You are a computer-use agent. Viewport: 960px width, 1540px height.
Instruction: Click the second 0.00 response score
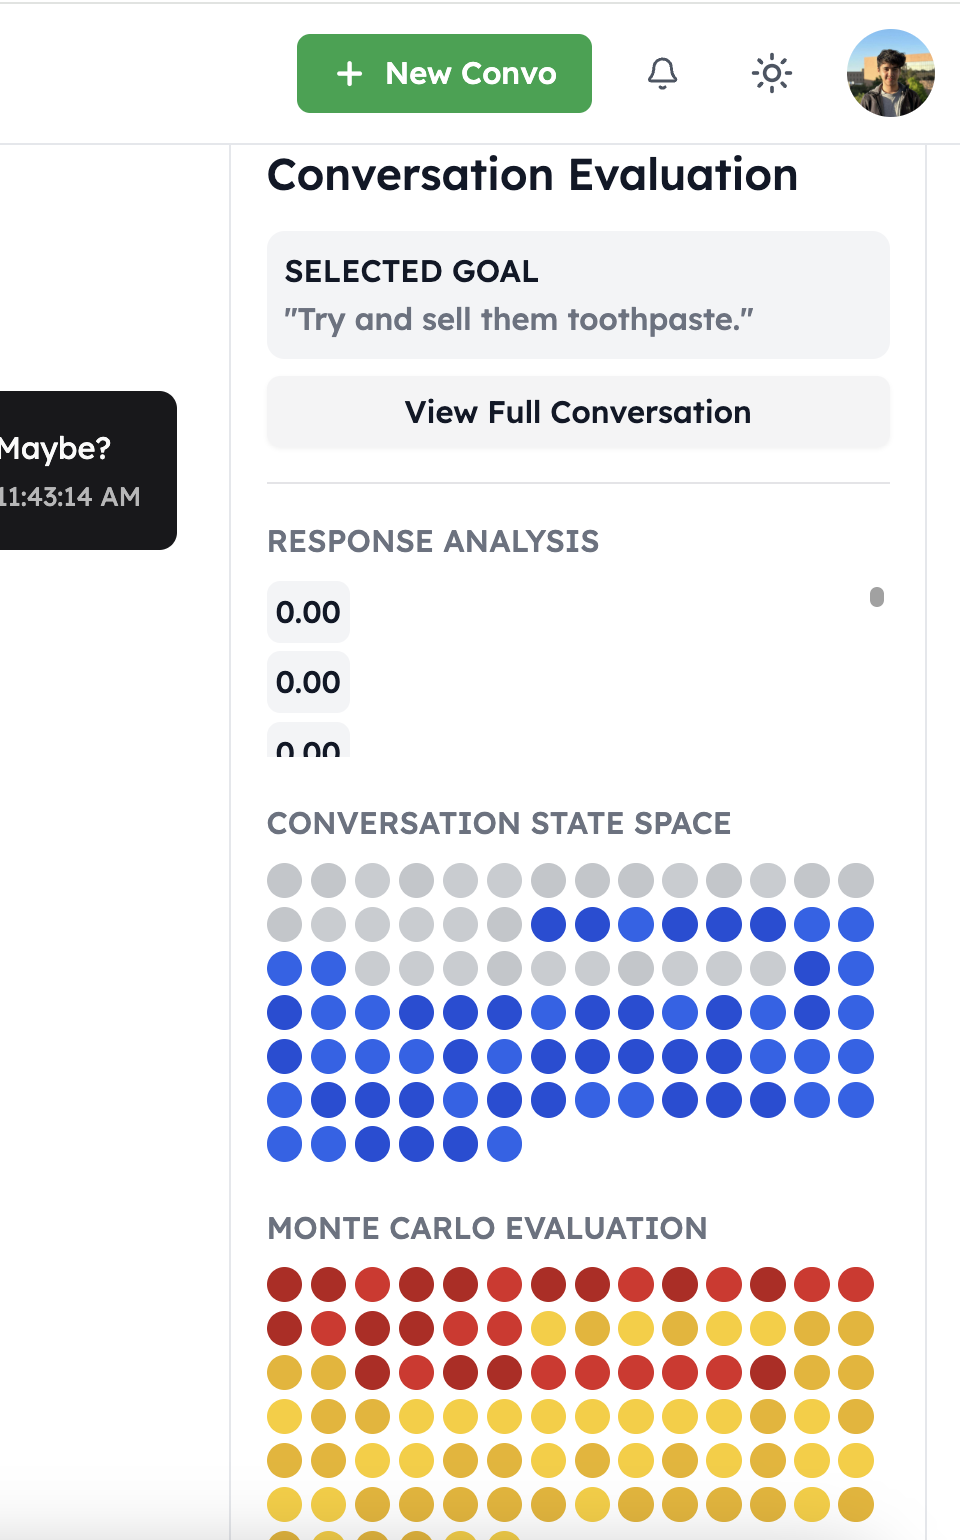tap(308, 682)
